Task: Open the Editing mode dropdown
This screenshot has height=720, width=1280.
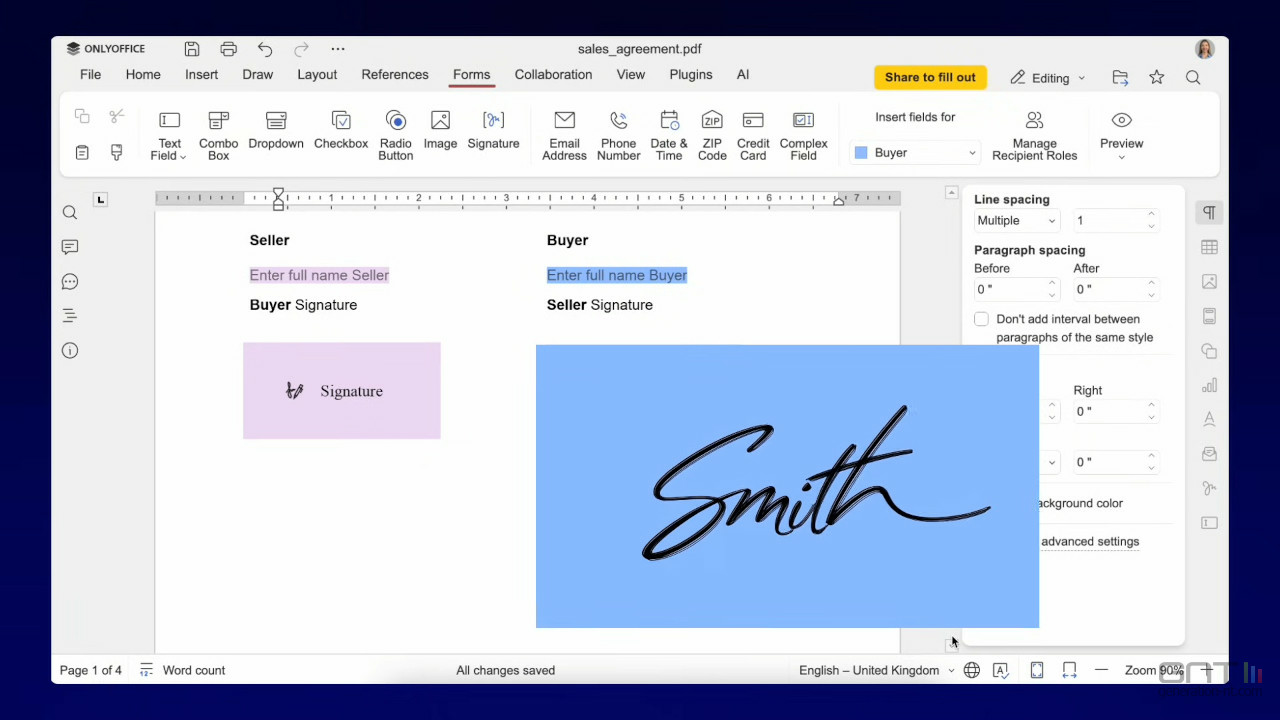Action: (1047, 78)
